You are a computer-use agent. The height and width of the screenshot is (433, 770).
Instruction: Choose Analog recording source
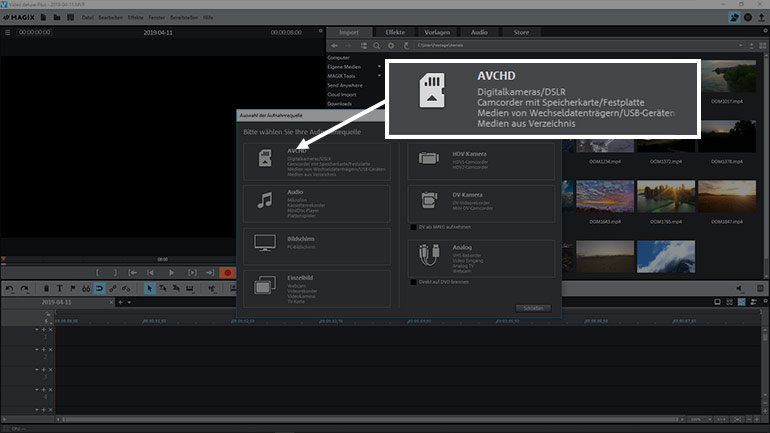click(x=481, y=258)
